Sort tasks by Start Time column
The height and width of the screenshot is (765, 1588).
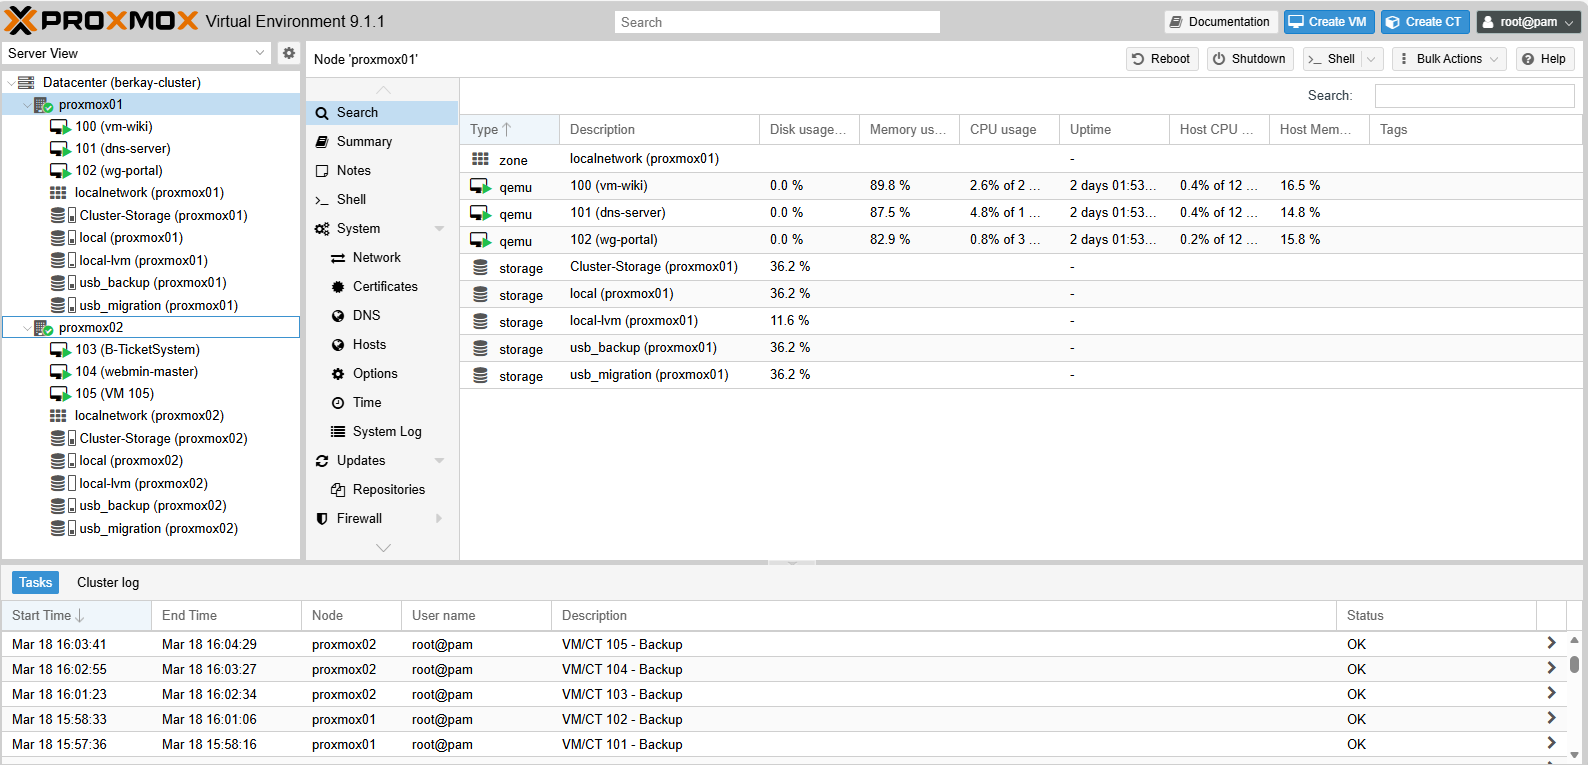tap(42, 616)
